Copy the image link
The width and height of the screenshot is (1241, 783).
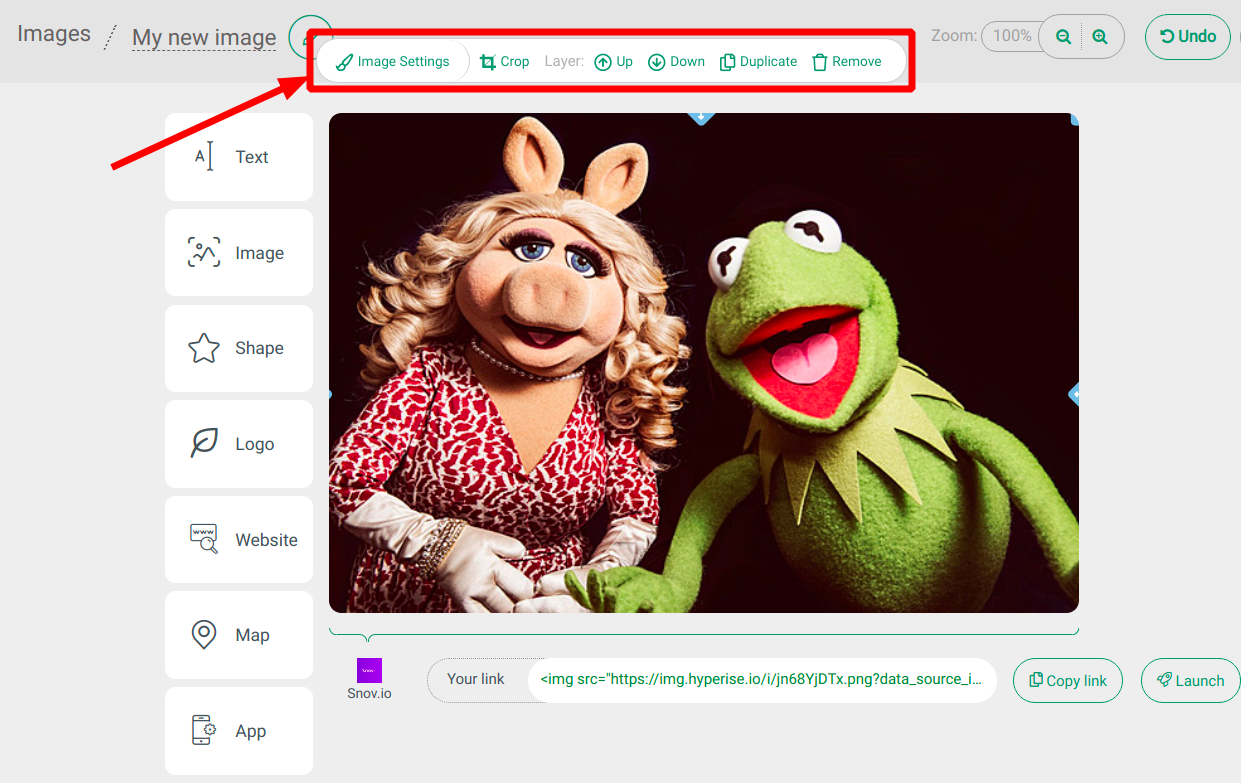point(1068,681)
